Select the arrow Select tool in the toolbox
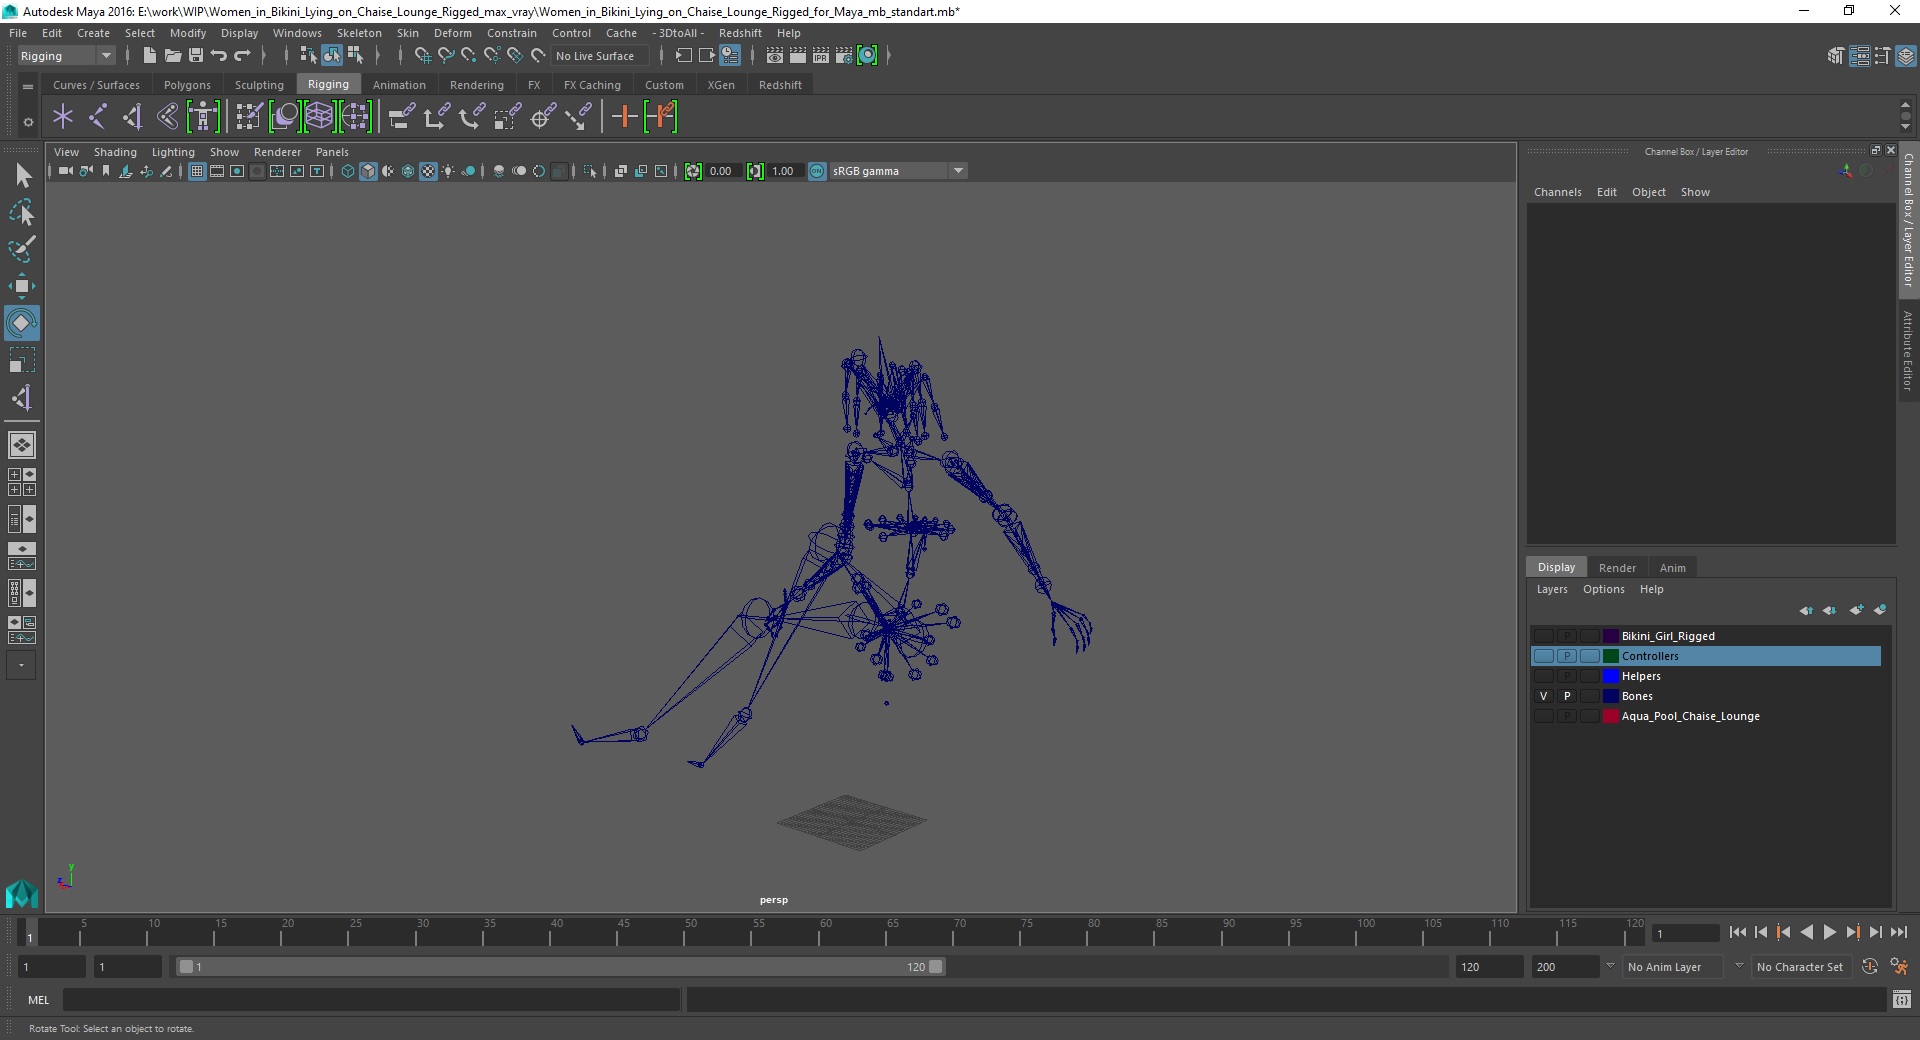 tap(22, 176)
